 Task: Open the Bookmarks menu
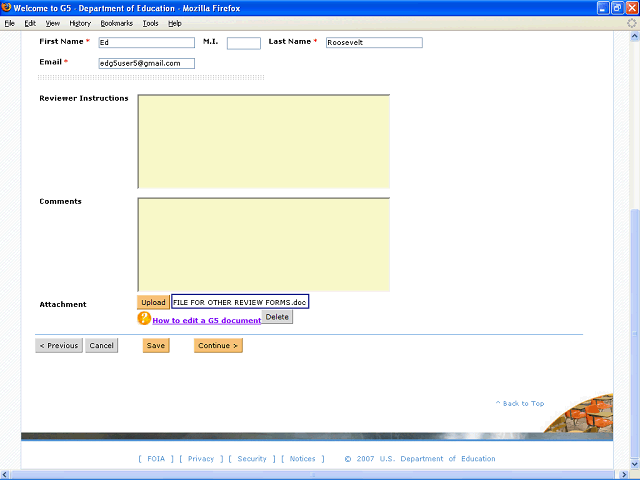(x=117, y=23)
